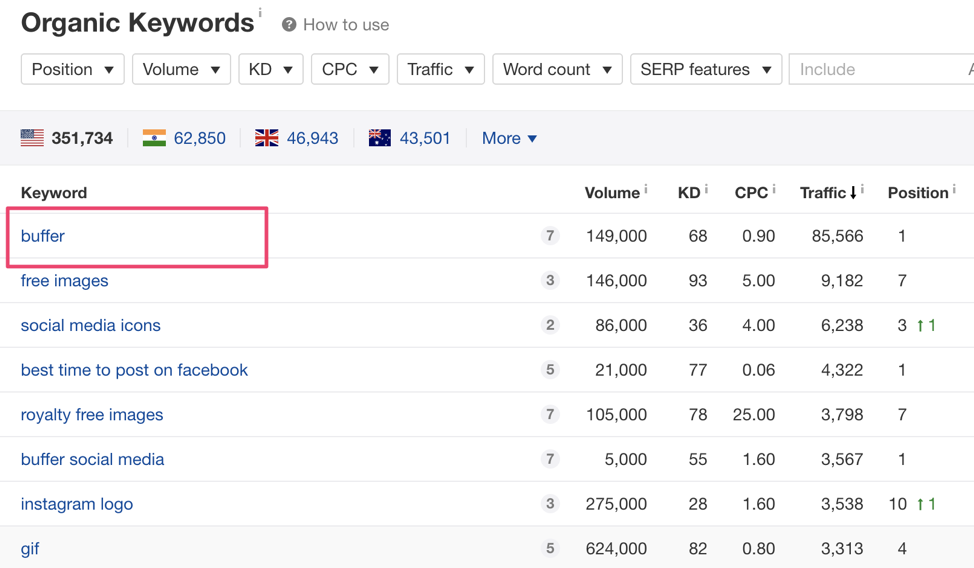Click SERP features badge for instagram logo

[x=550, y=504]
